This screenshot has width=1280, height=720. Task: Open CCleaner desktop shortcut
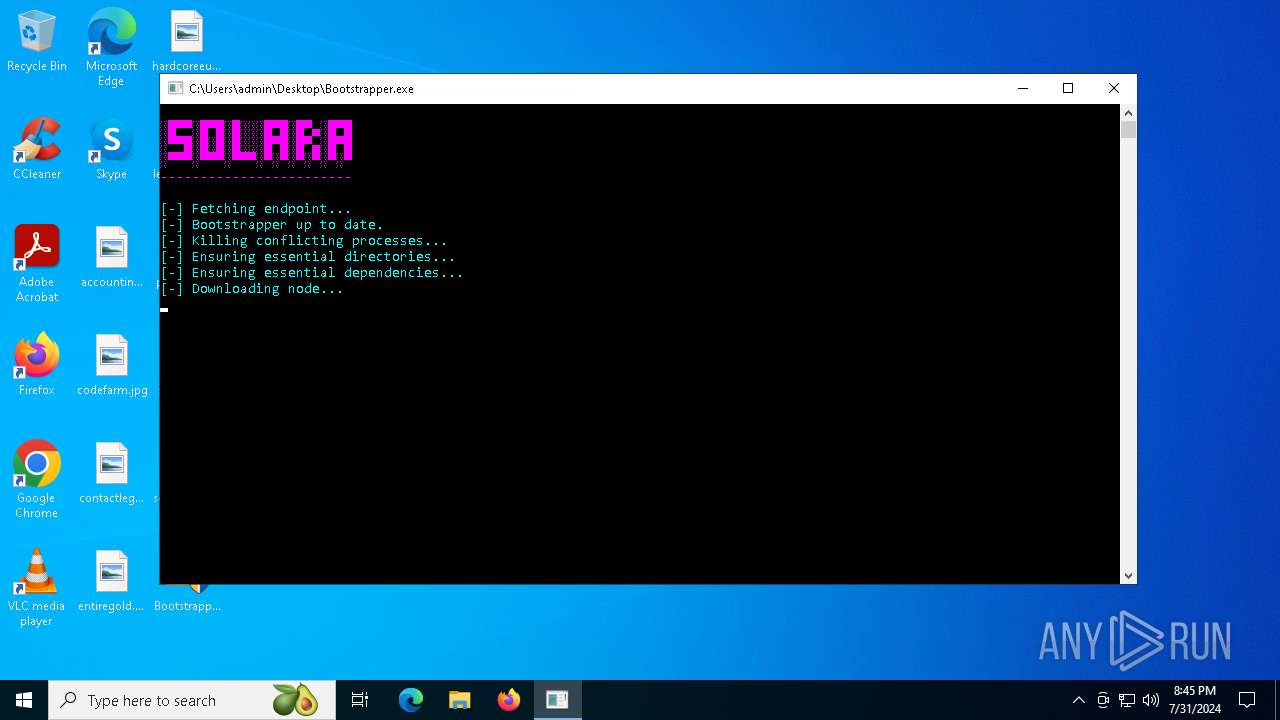37,149
